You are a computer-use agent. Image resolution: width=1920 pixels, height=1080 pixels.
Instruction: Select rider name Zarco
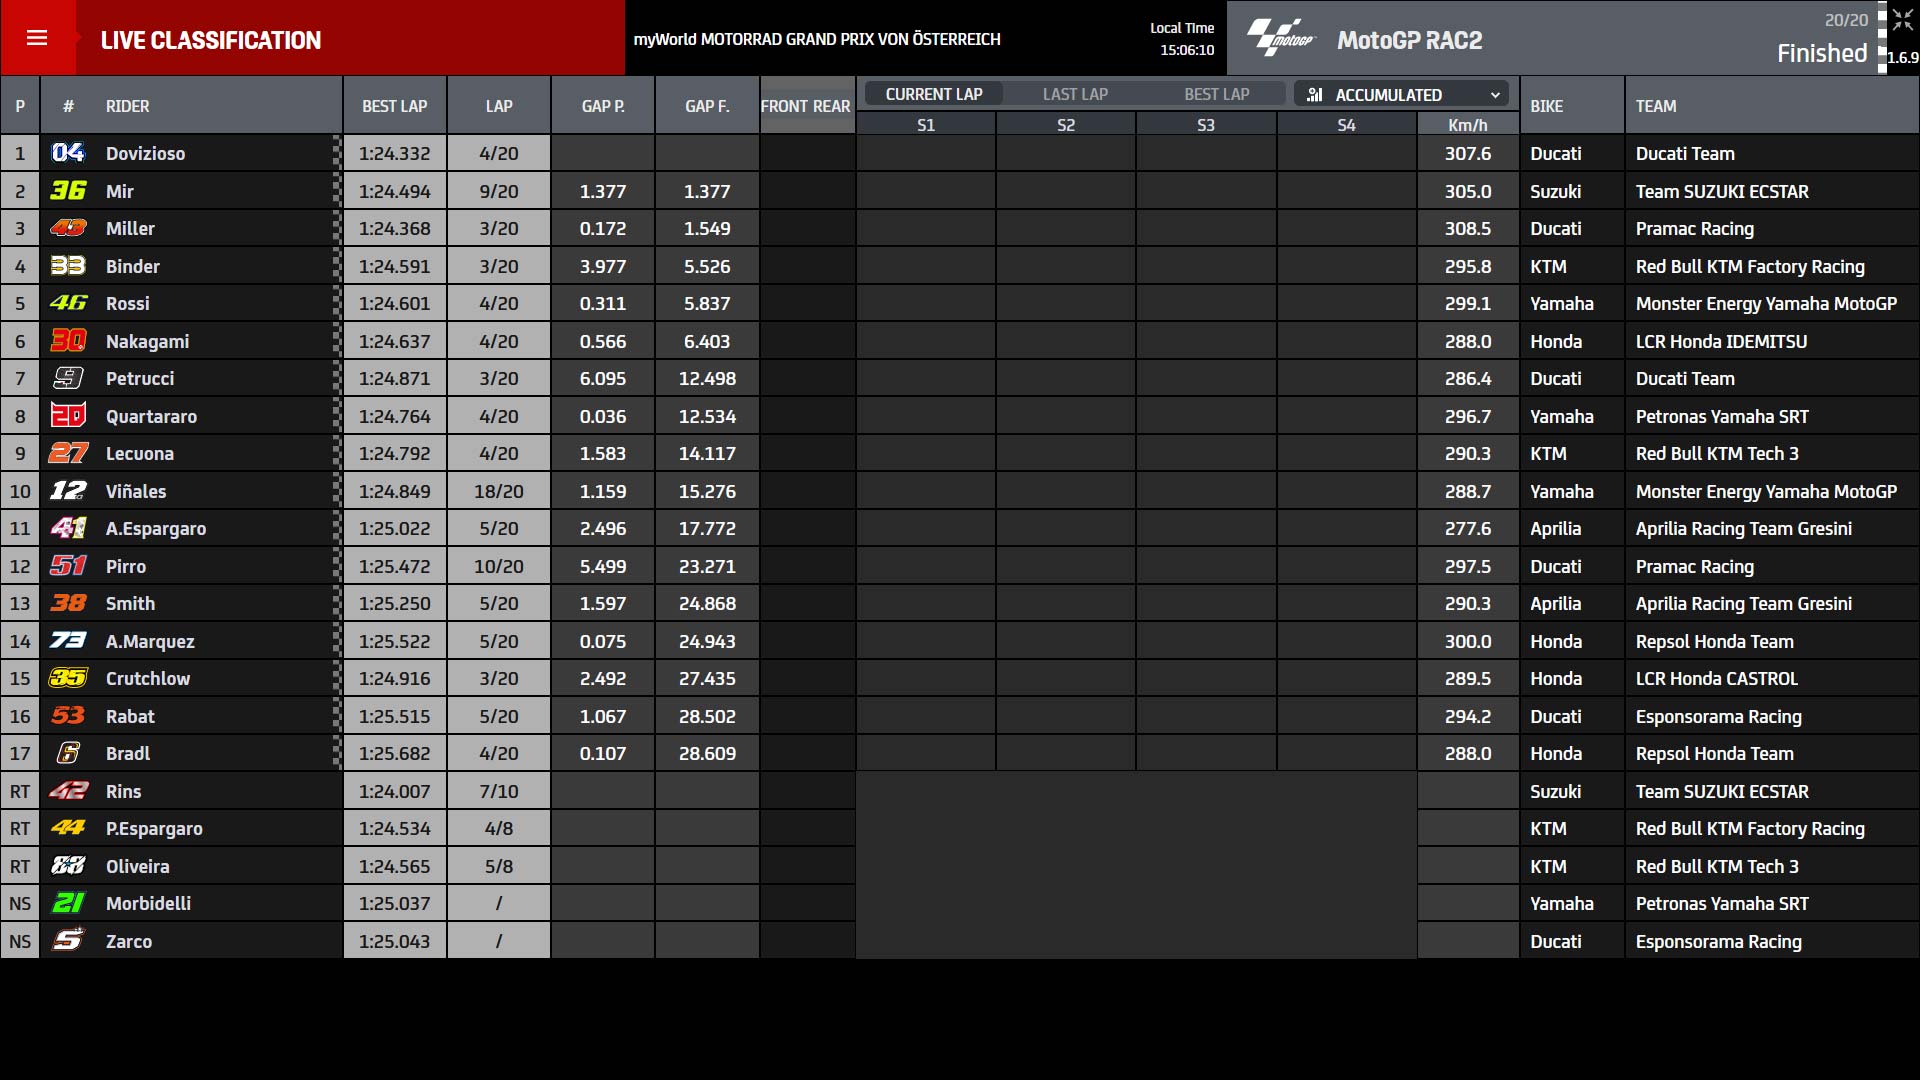click(x=129, y=941)
